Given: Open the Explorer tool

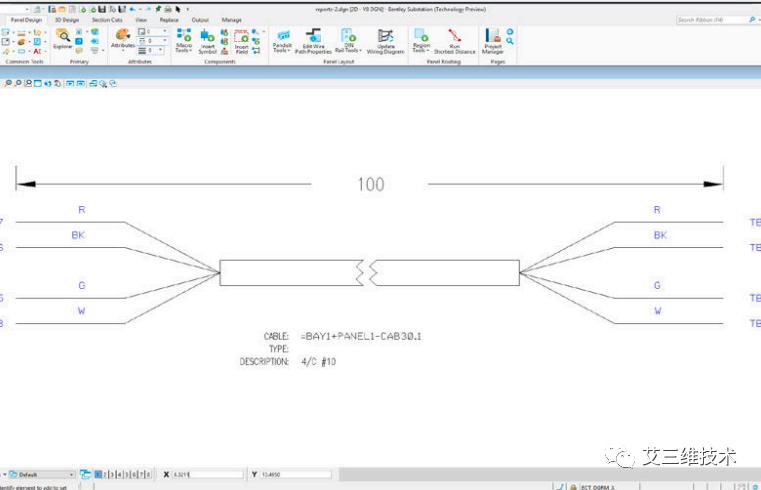Looking at the screenshot, I should click(63, 38).
